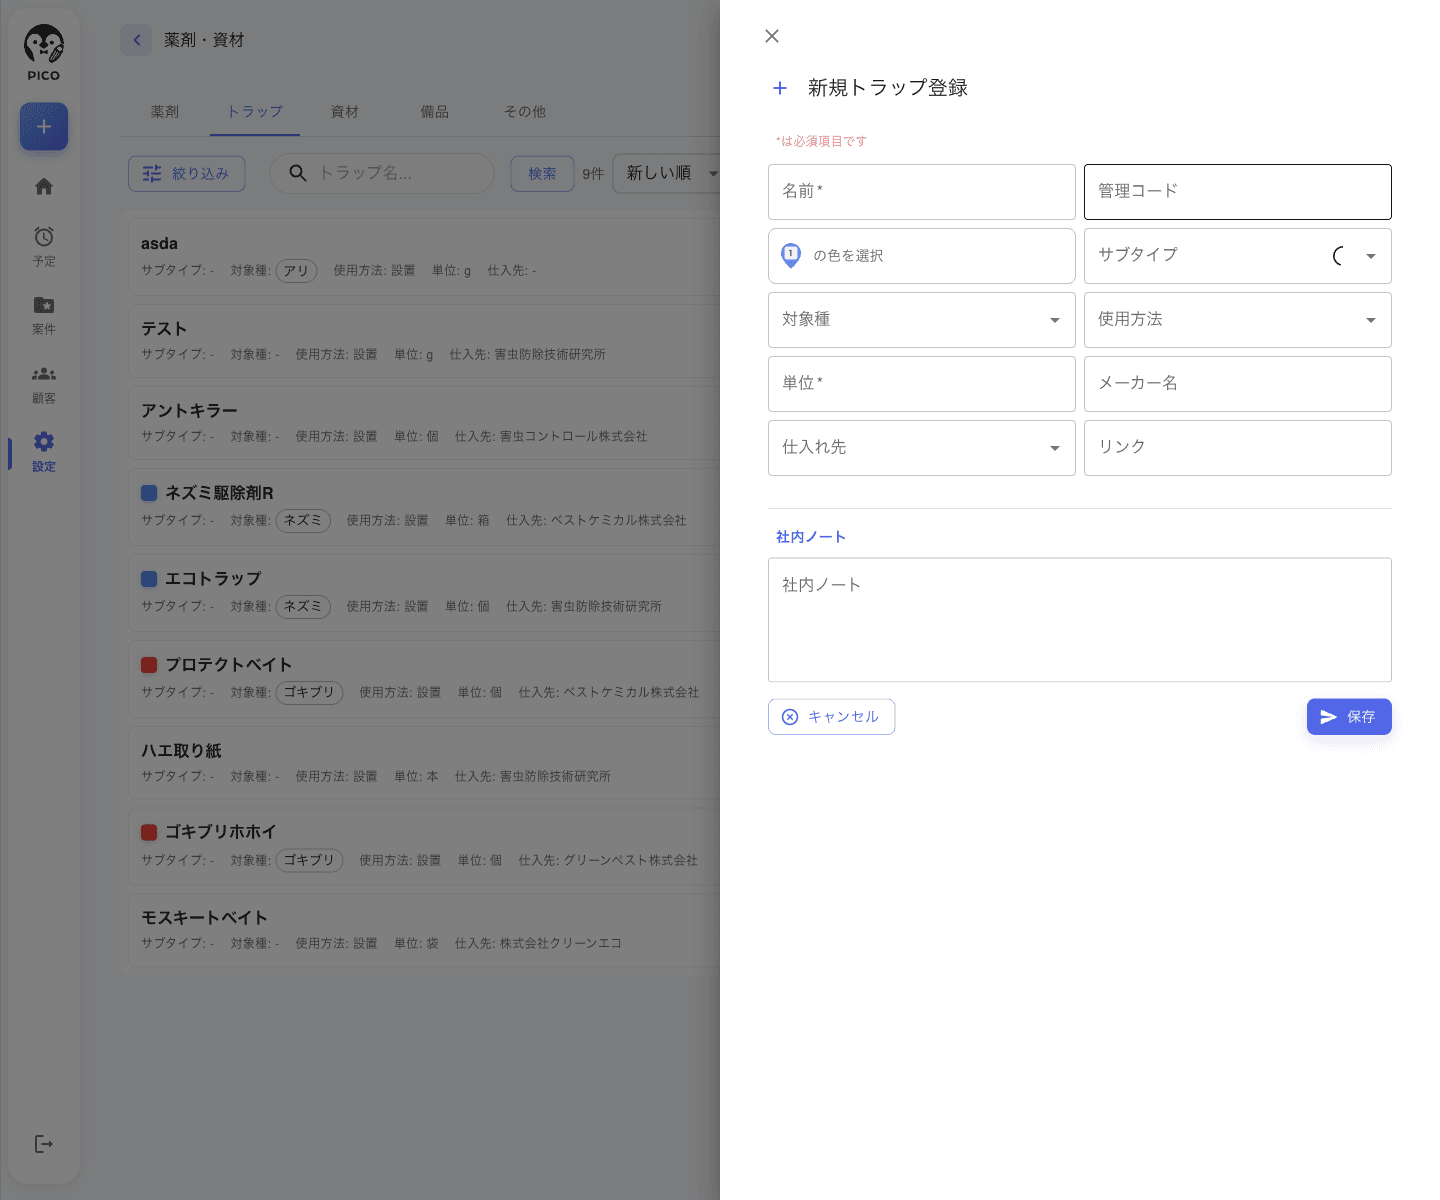Open the アントキラー list item
Image resolution: width=1440 pixels, height=1200 pixels.
(x=425, y=423)
